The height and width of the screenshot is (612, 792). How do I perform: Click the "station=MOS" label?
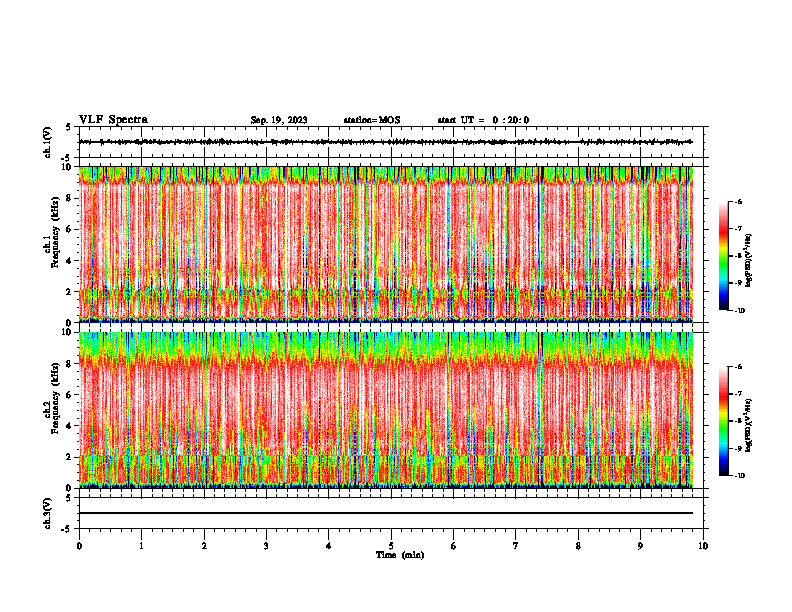pyautogui.click(x=372, y=120)
